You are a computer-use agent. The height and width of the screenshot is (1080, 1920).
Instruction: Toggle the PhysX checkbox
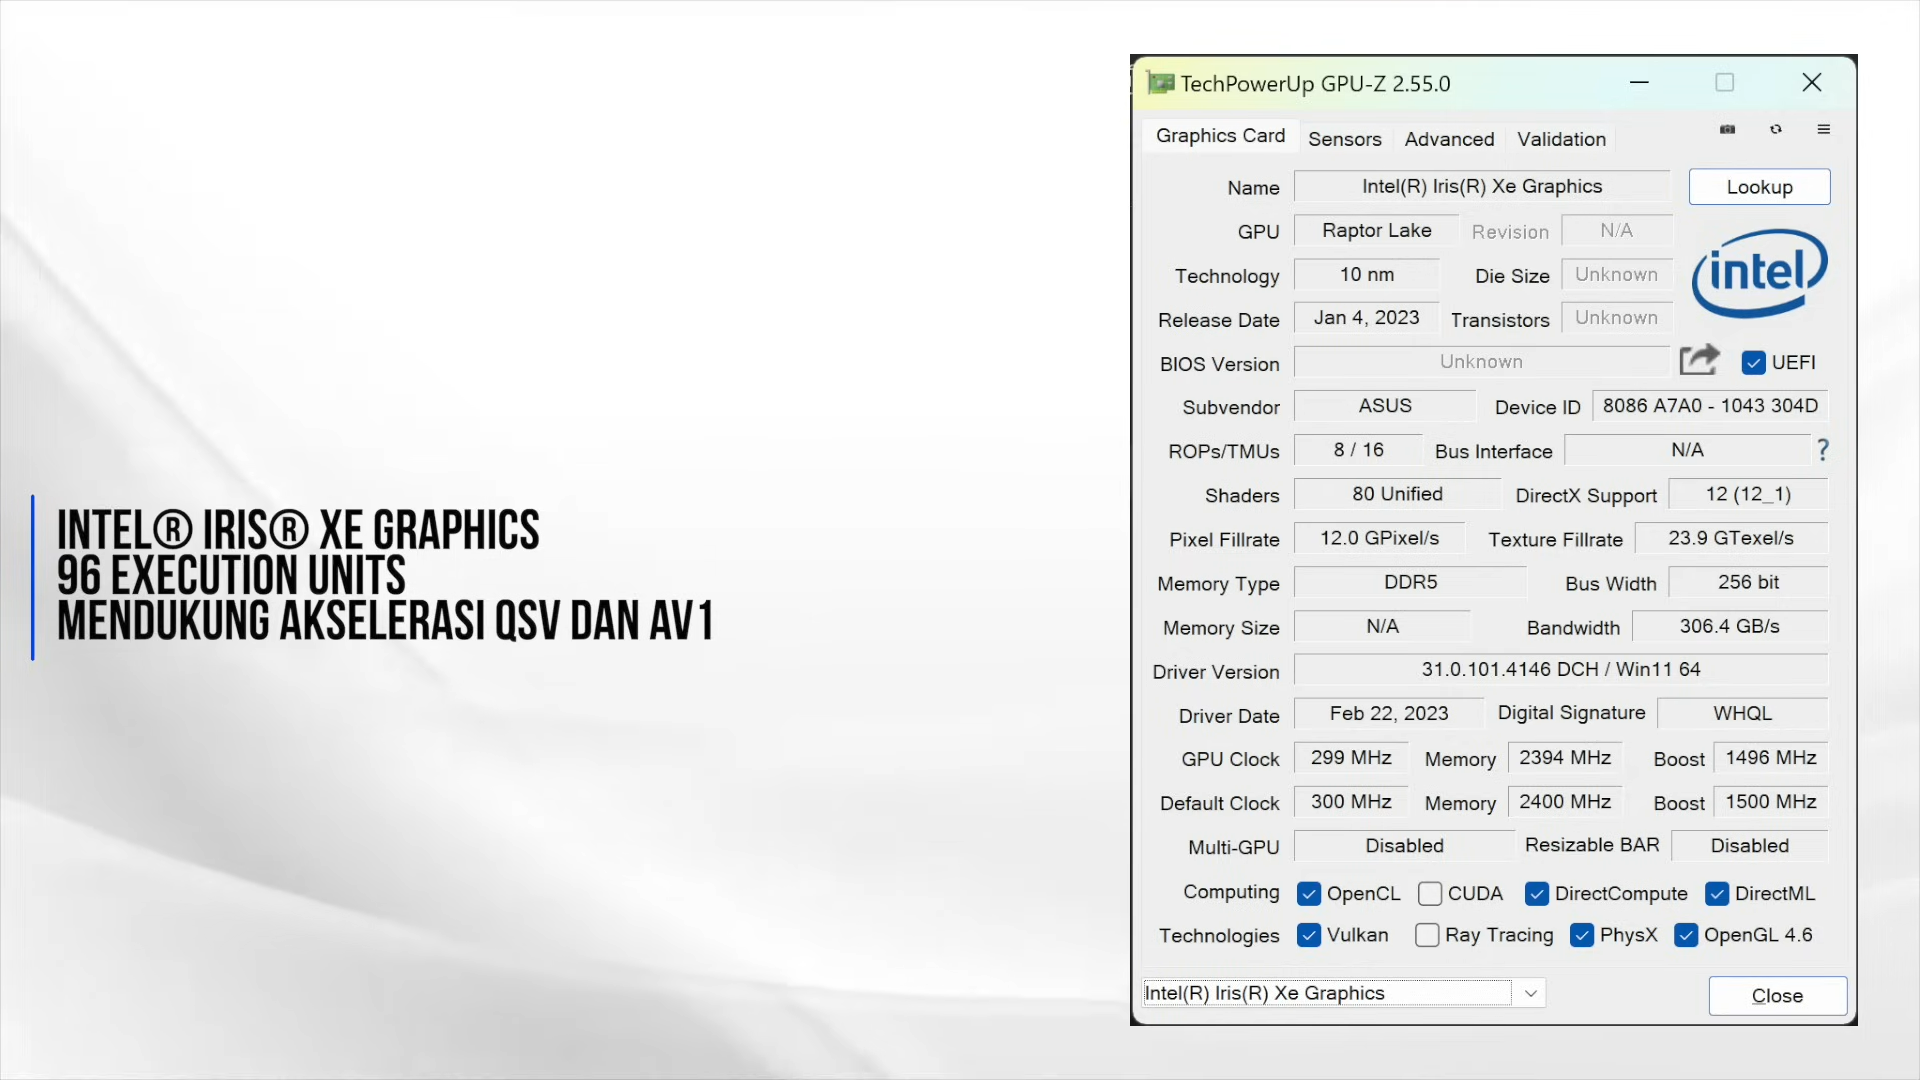click(x=1582, y=935)
